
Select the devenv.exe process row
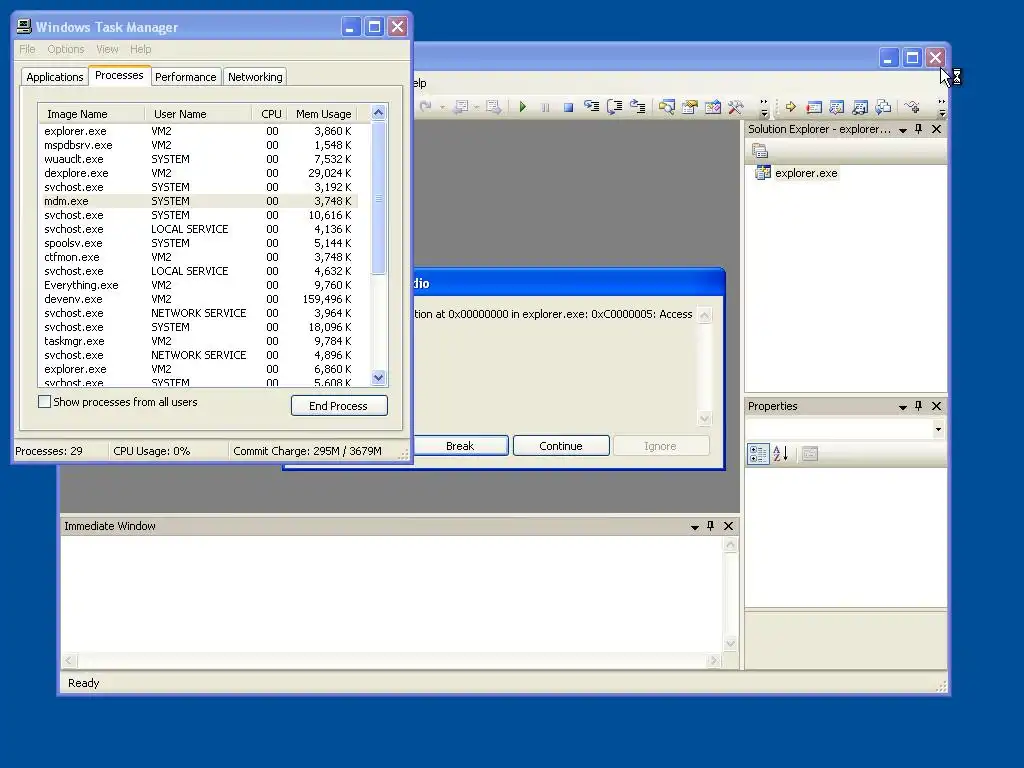[199, 299]
